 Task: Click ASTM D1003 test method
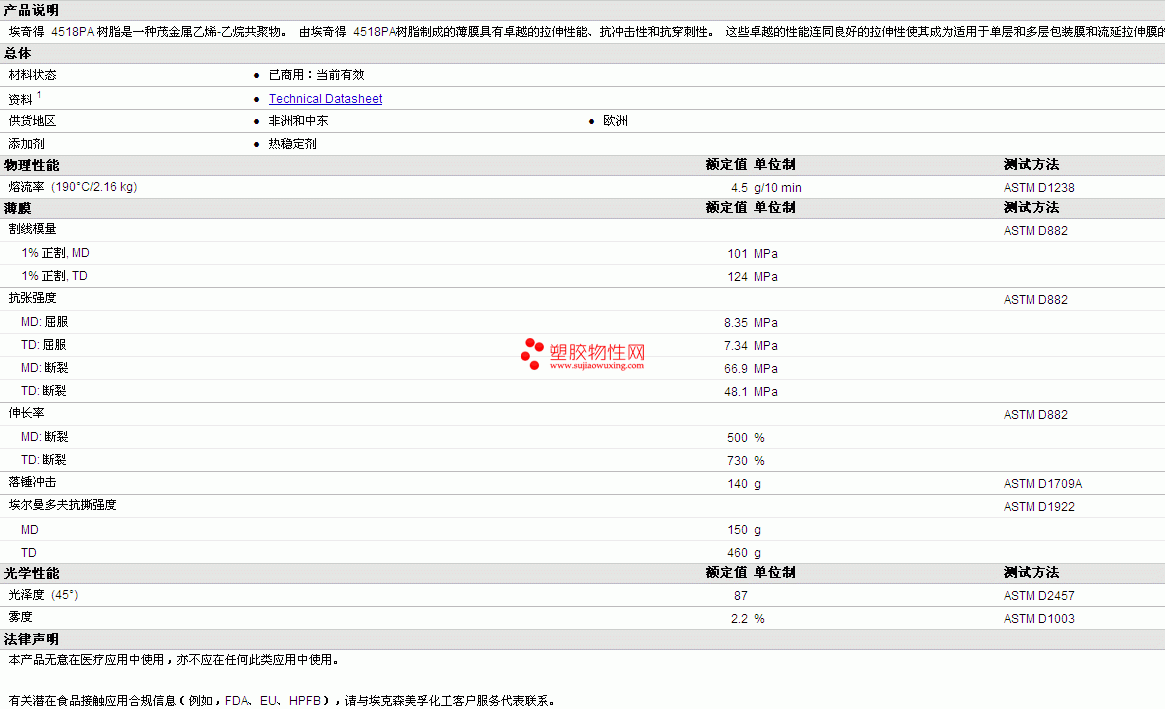tap(1039, 619)
